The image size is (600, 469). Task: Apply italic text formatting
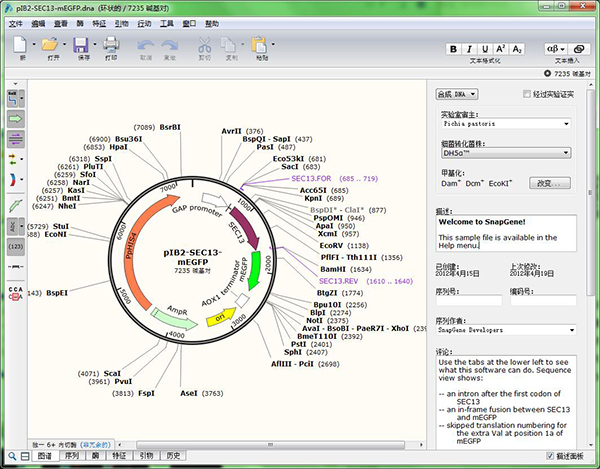point(469,49)
